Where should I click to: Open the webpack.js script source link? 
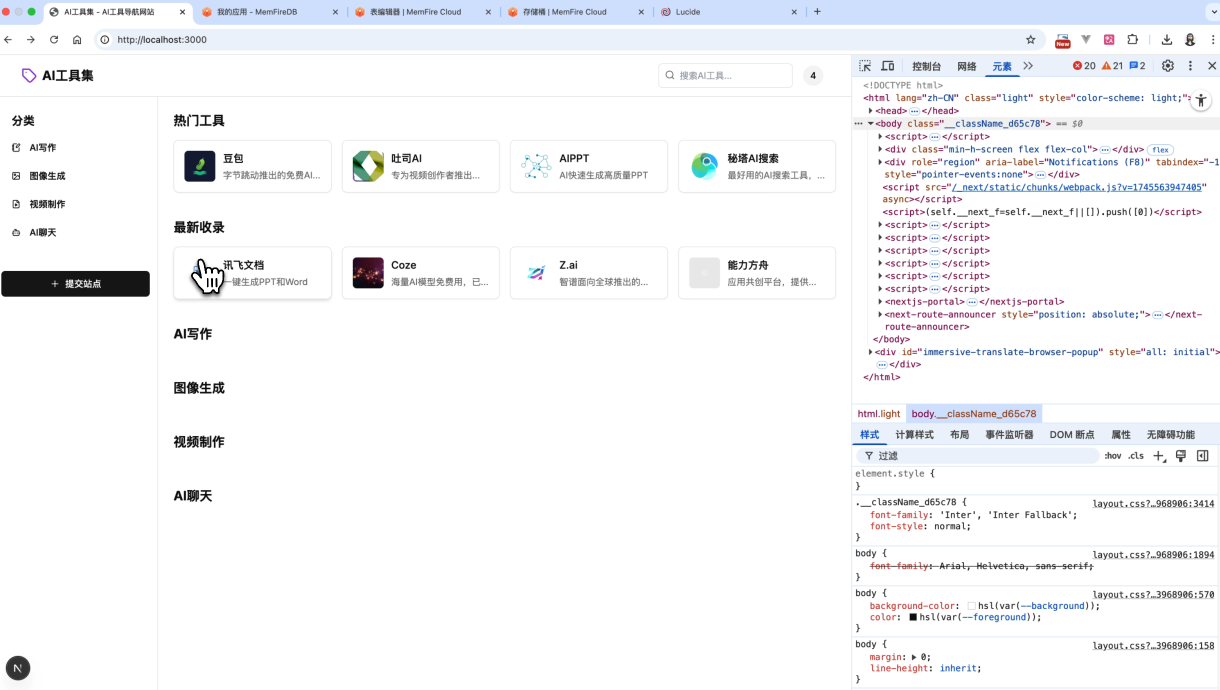click(1078, 187)
